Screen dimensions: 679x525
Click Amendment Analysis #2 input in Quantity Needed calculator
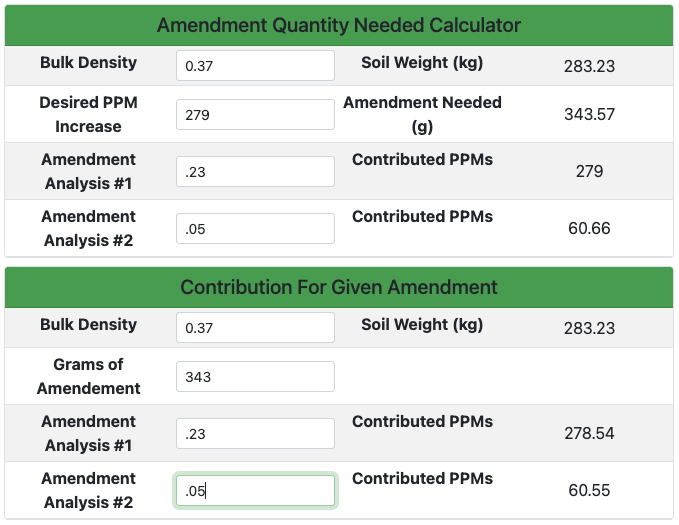[x=255, y=228]
